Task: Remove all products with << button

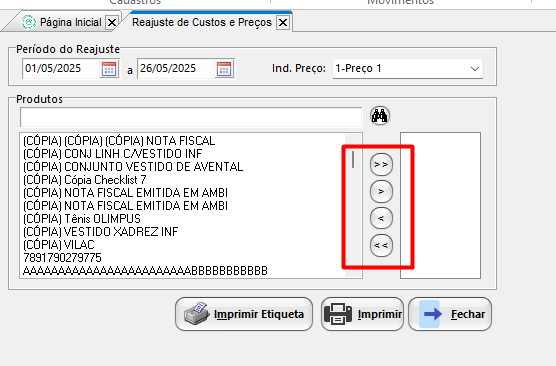Action: coord(381,245)
